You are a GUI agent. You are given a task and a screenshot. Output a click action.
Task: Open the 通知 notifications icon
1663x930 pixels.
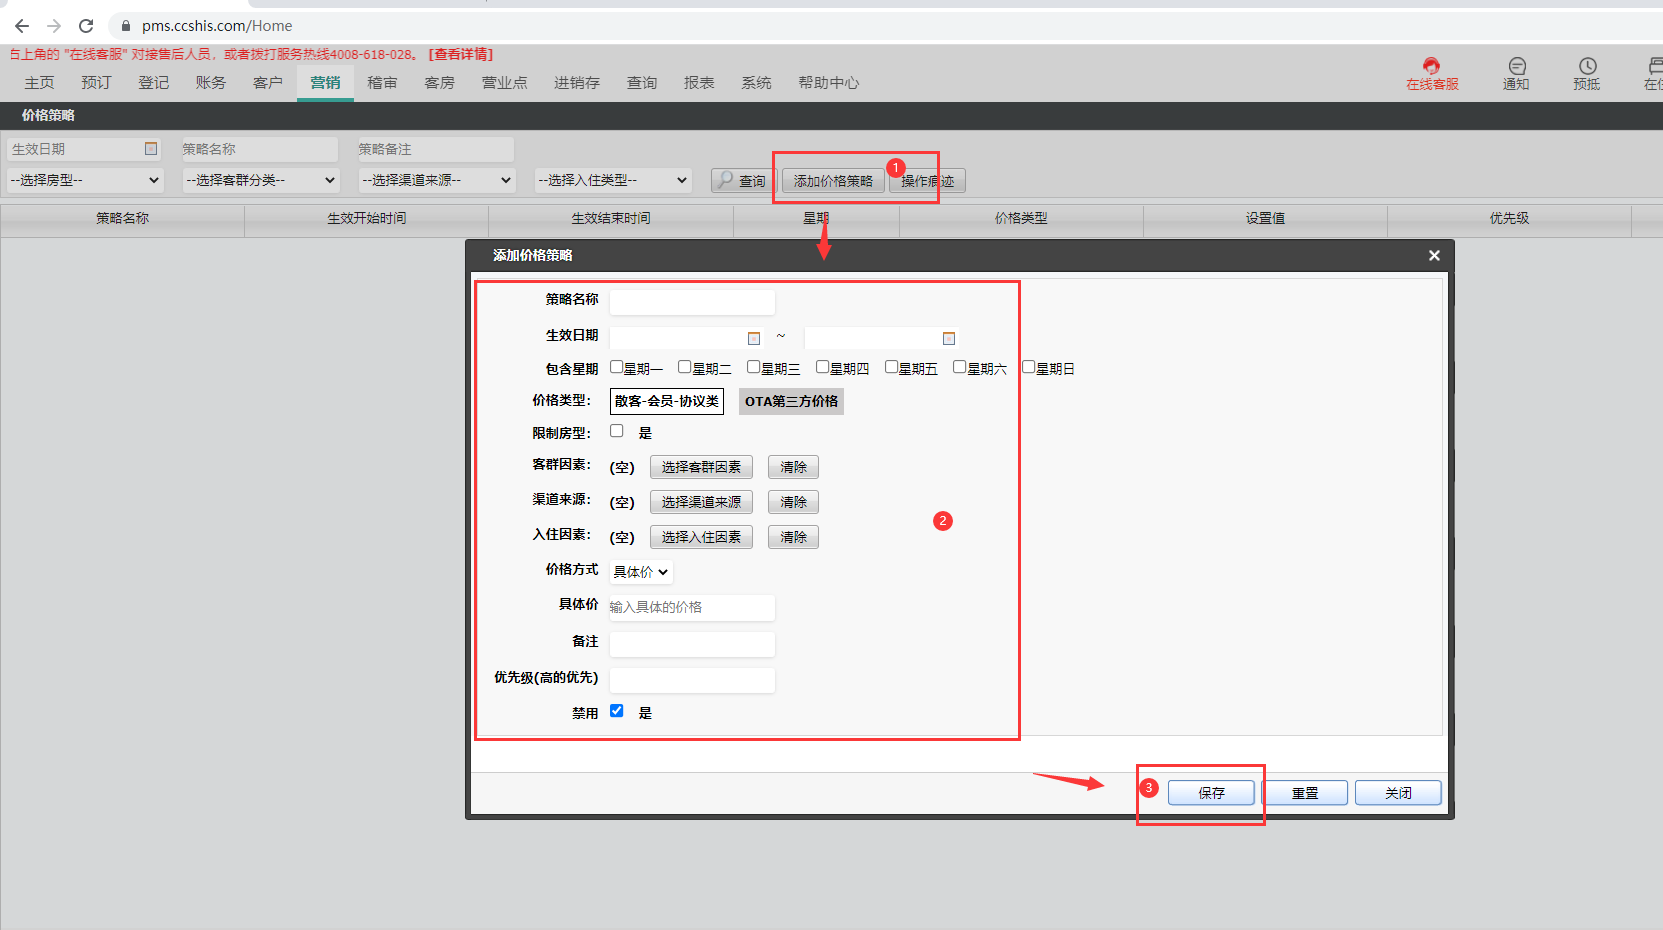[1516, 74]
